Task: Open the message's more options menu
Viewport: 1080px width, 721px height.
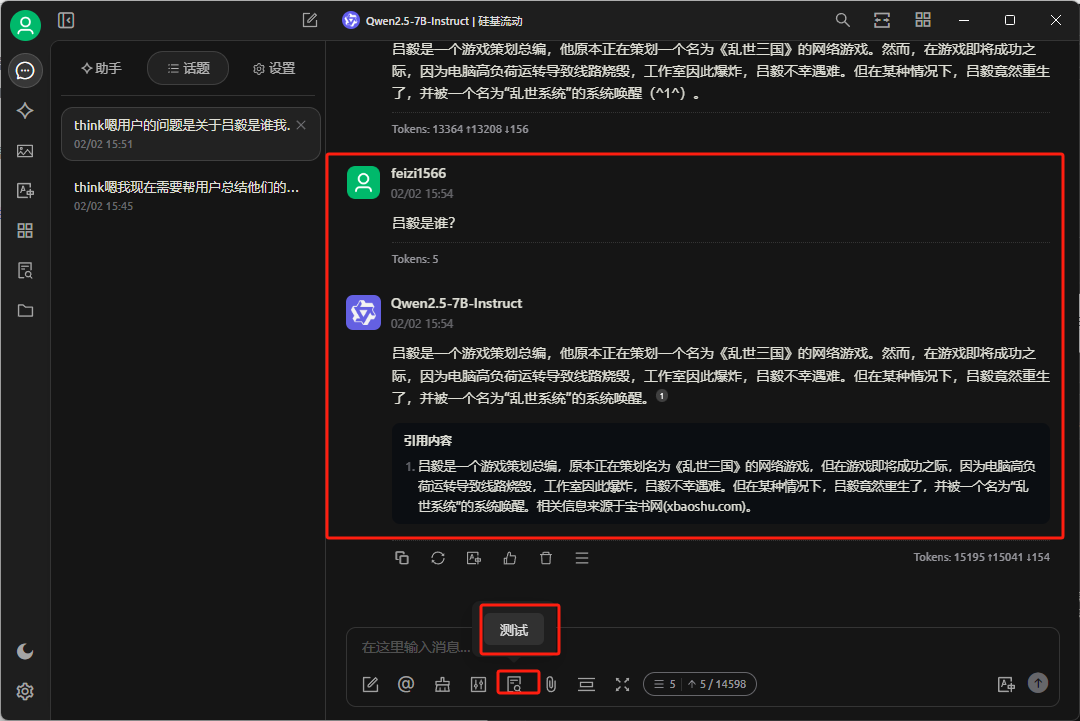Action: [582, 558]
